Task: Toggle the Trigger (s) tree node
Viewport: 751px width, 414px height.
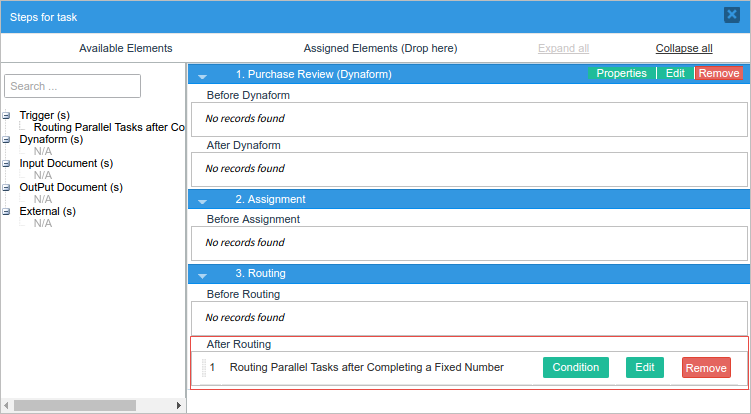Action: [7, 116]
